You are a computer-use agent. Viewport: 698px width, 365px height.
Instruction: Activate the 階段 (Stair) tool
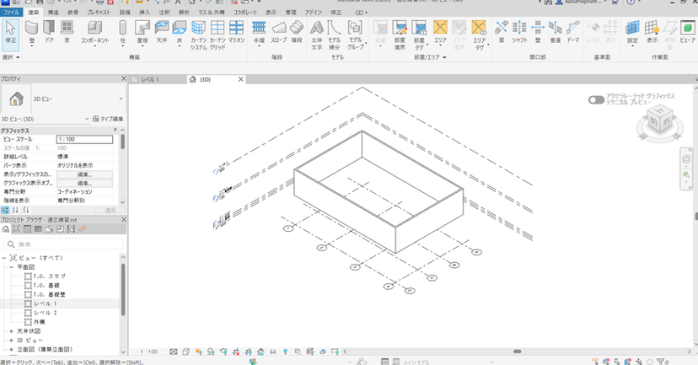click(297, 32)
